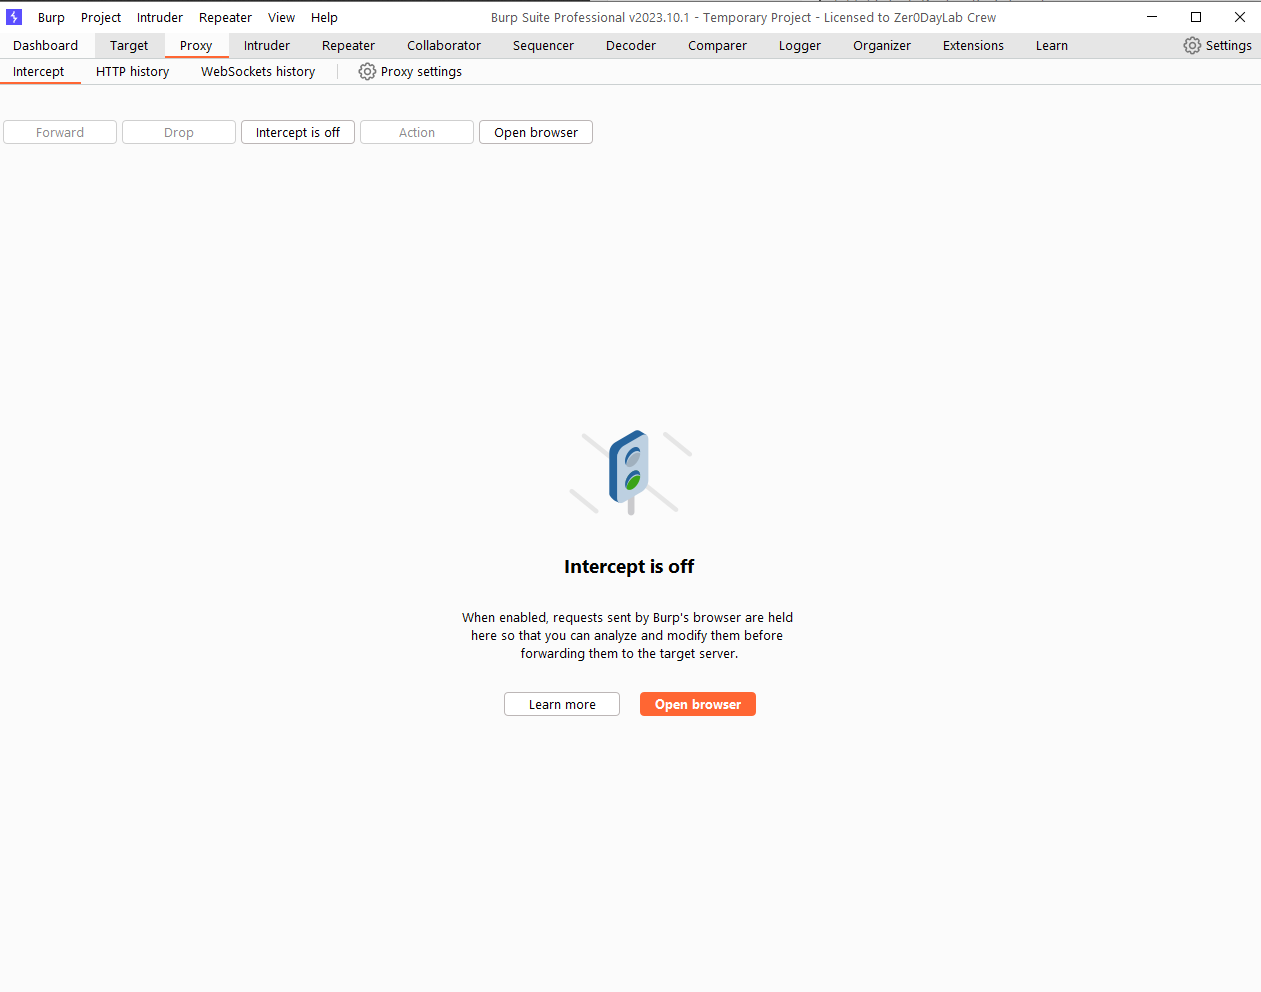The height and width of the screenshot is (992, 1261).
Task: Open the Intruder menu in the menu bar
Action: coord(160,18)
